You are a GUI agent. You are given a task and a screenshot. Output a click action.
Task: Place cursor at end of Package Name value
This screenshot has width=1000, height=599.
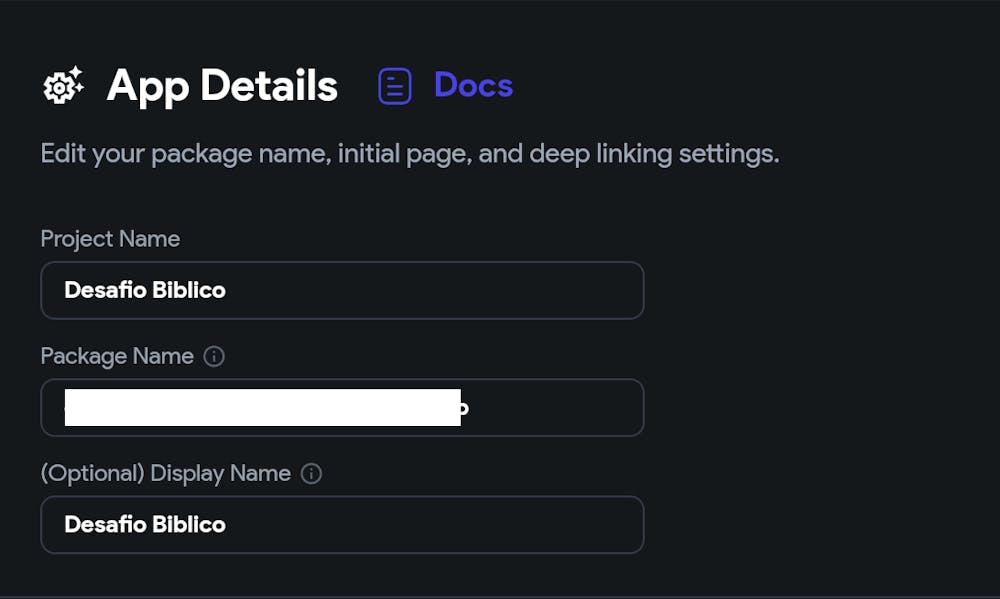coord(469,407)
